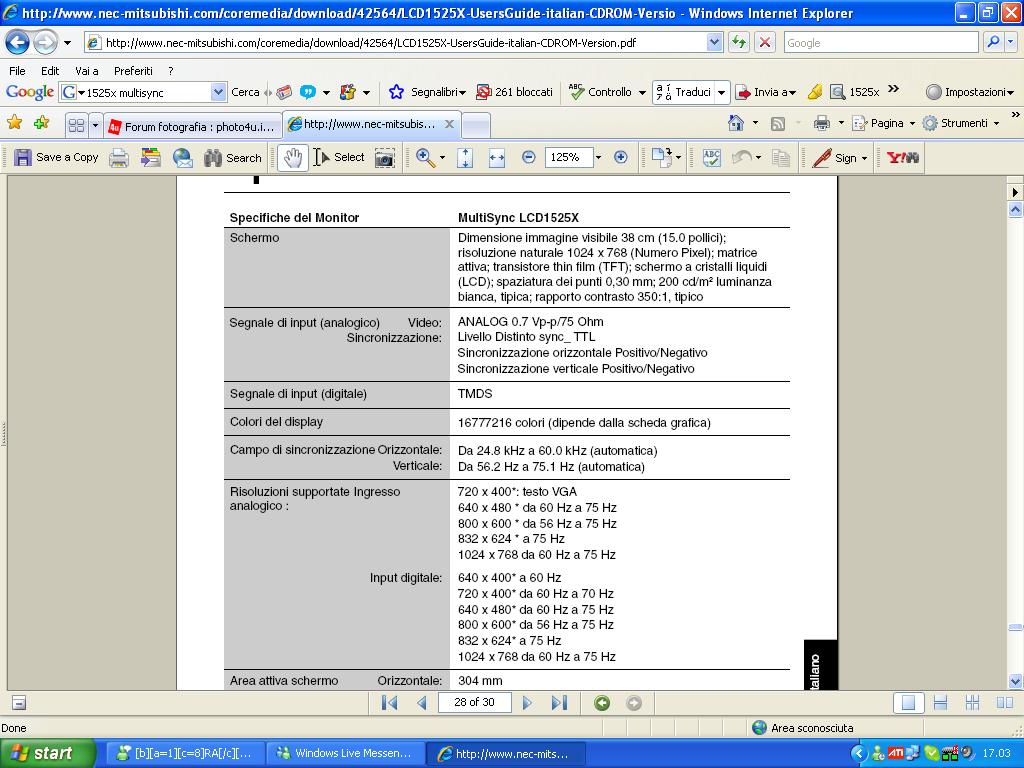Click the Add to Favorites icon
Screen dimensions: 1024x768
41,123
